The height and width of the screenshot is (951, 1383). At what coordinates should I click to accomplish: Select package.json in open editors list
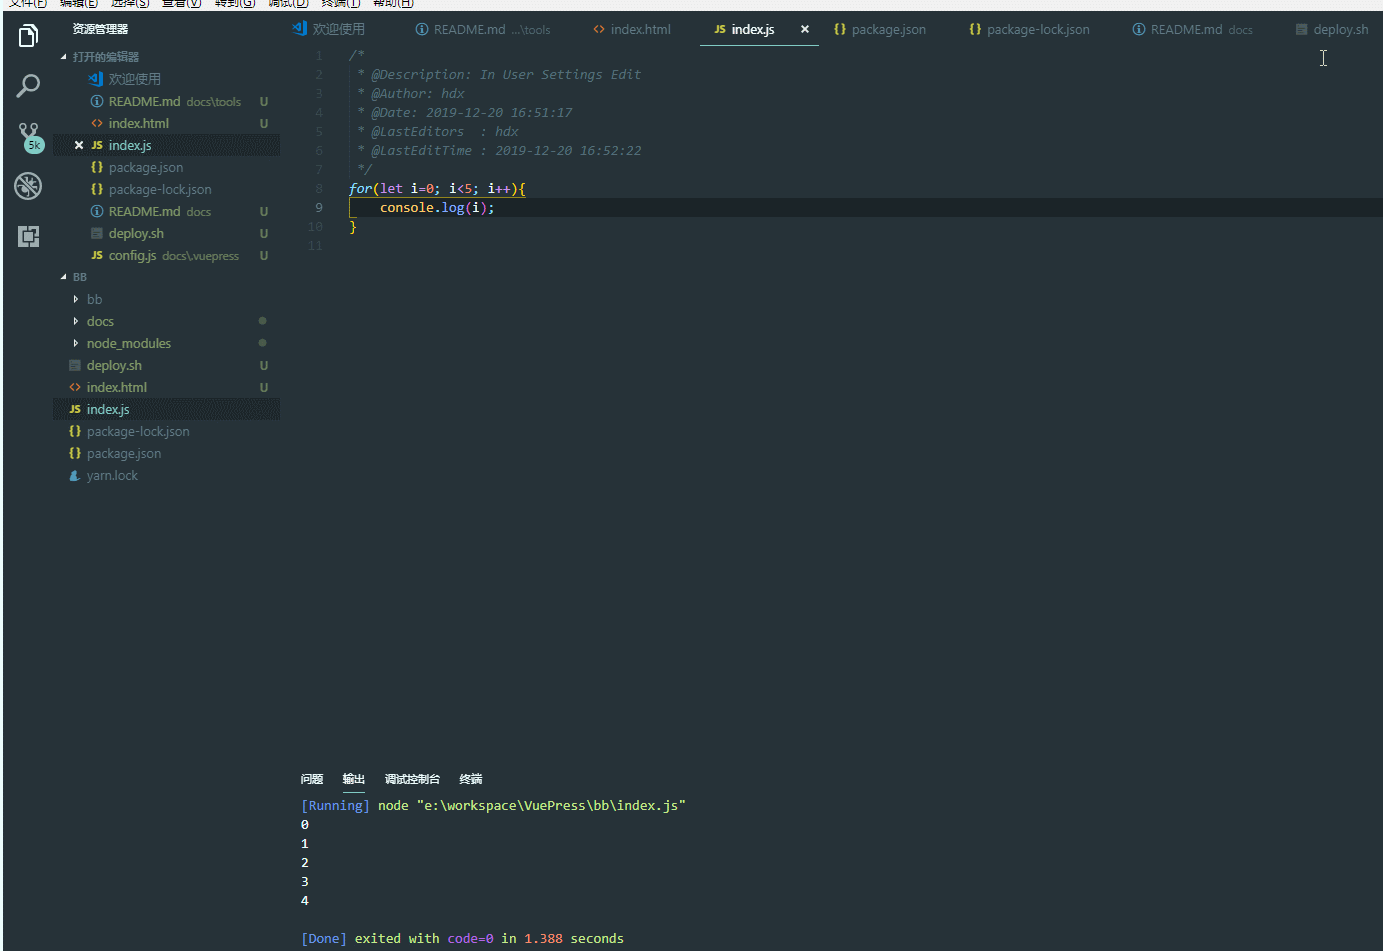[166, 167]
